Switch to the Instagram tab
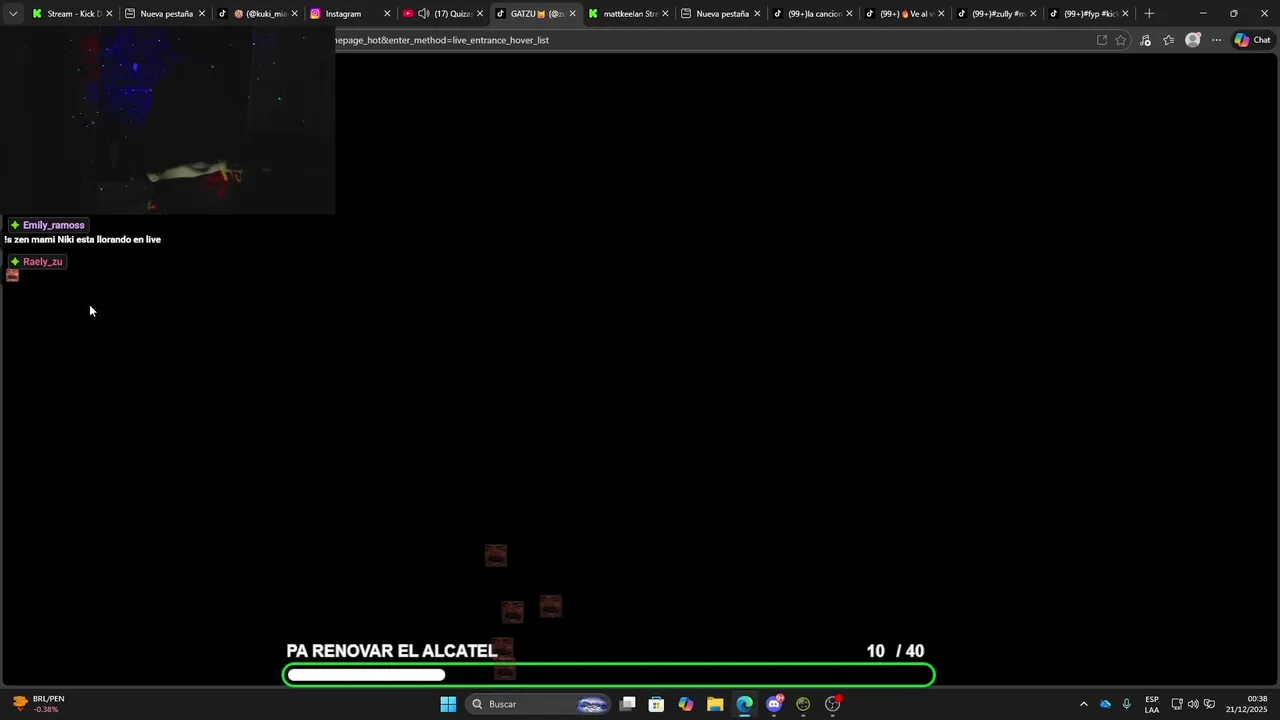The height and width of the screenshot is (720, 1280). pyautogui.click(x=350, y=14)
